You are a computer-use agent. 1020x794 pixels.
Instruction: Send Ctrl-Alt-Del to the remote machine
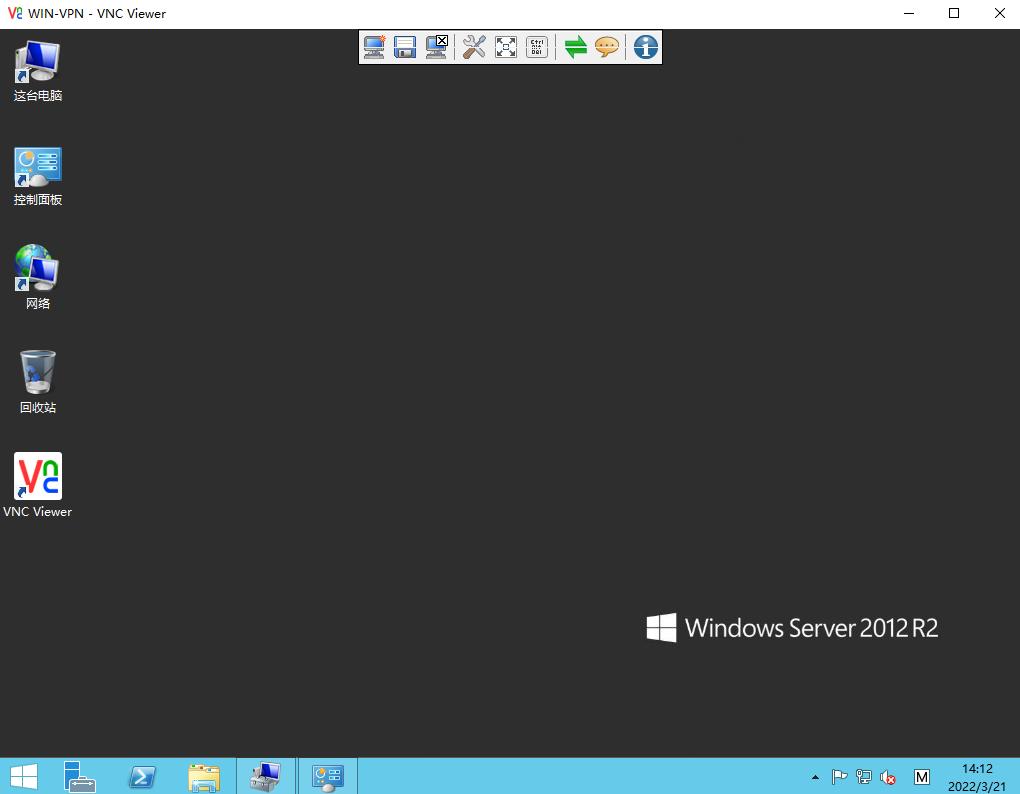[x=537, y=47]
